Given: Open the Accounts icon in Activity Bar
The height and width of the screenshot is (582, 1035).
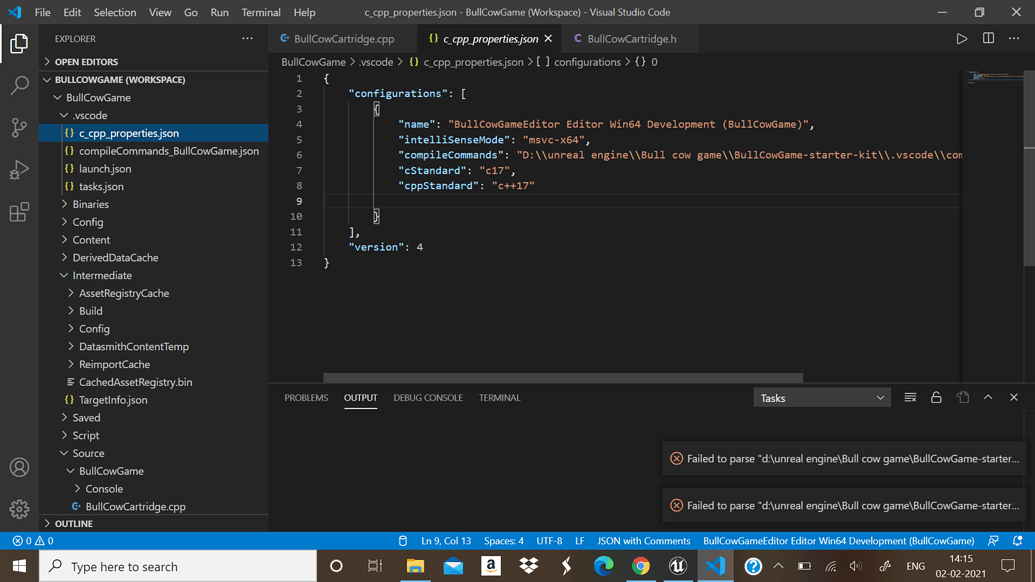Looking at the screenshot, I should click(x=18, y=467).
